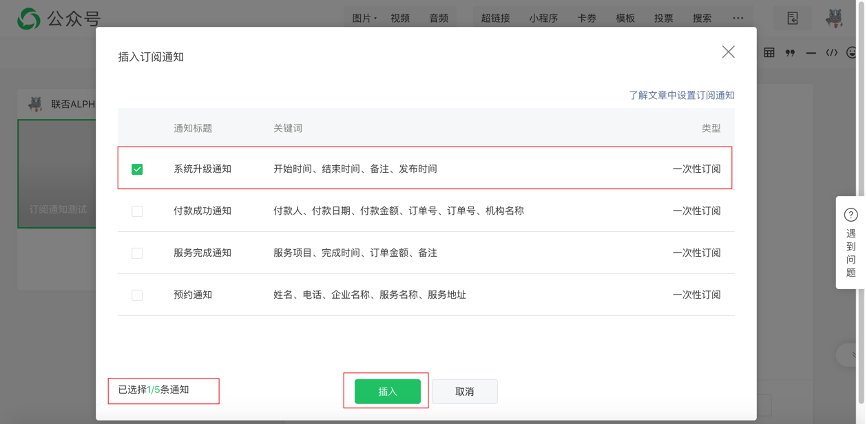
Task: Click the code icon in editor toolbar
Action: [x=831, y=53]
